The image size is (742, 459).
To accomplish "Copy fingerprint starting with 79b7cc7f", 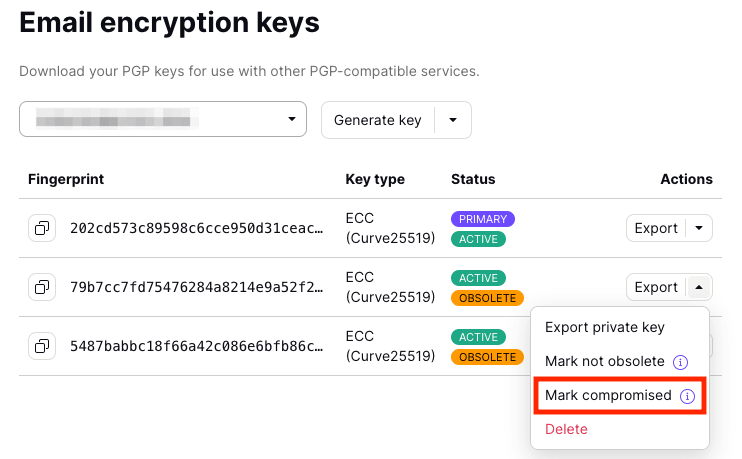I will click(42, 287).
